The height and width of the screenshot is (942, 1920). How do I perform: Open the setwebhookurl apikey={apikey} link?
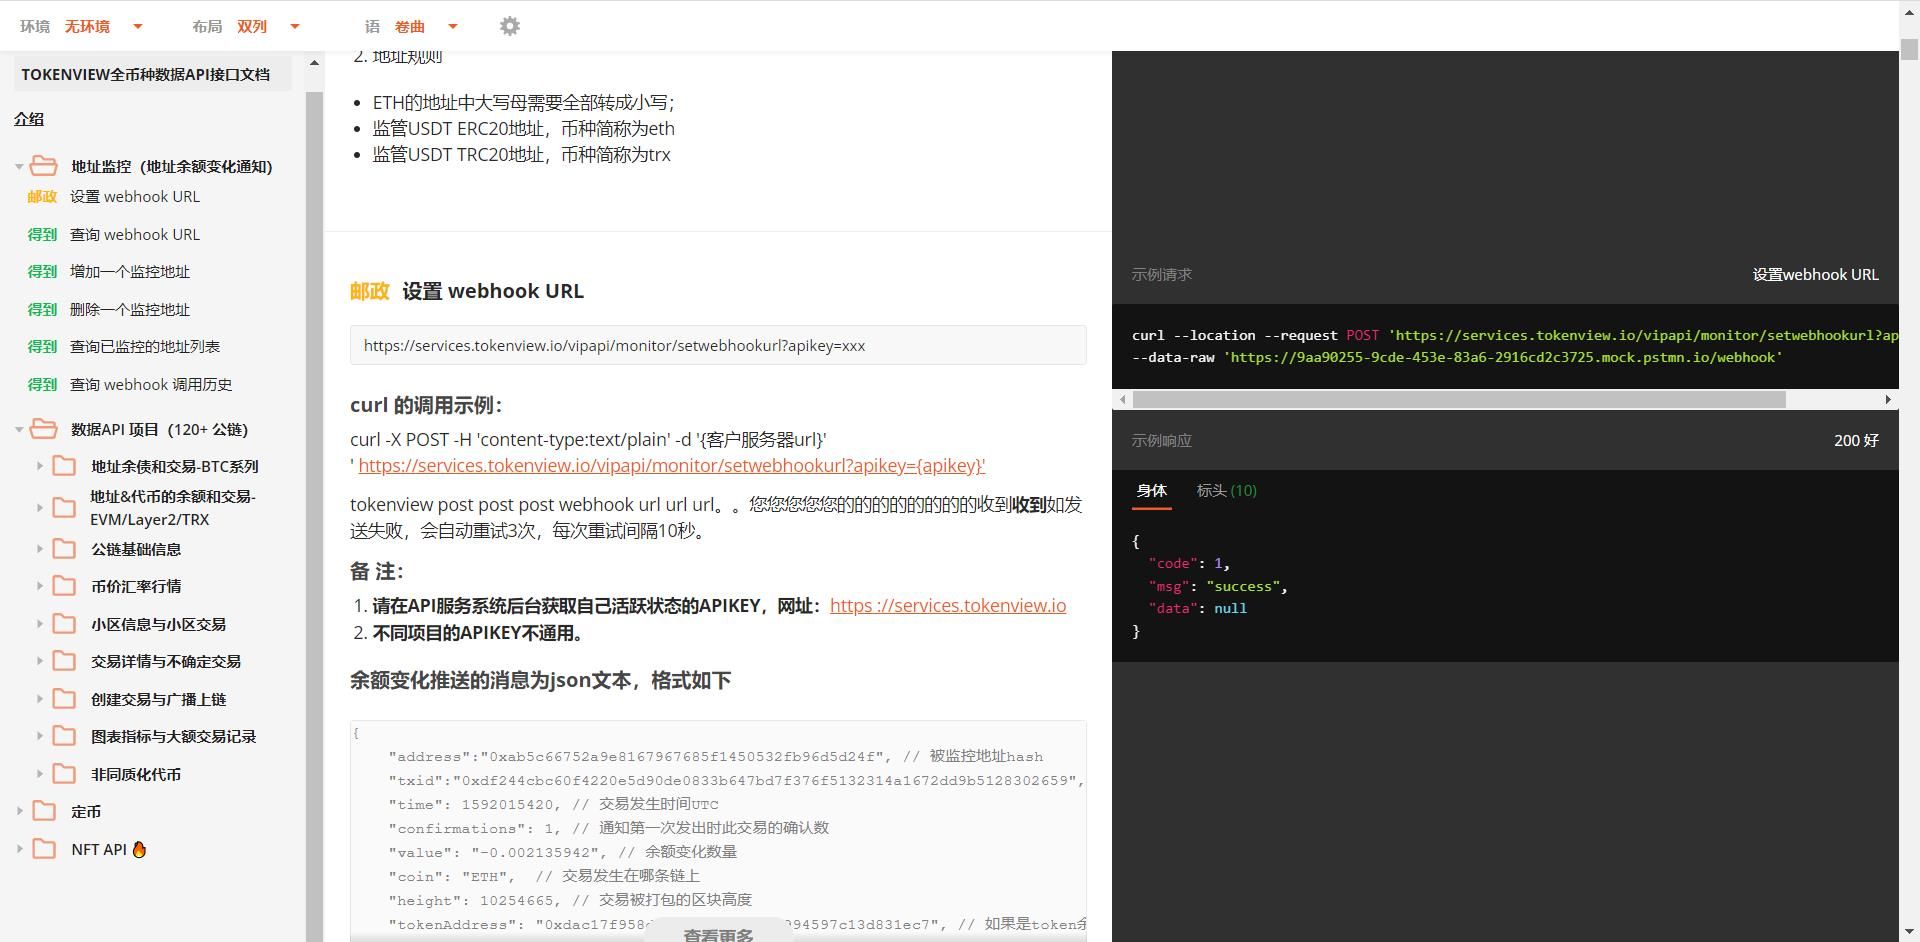point(672,466)
